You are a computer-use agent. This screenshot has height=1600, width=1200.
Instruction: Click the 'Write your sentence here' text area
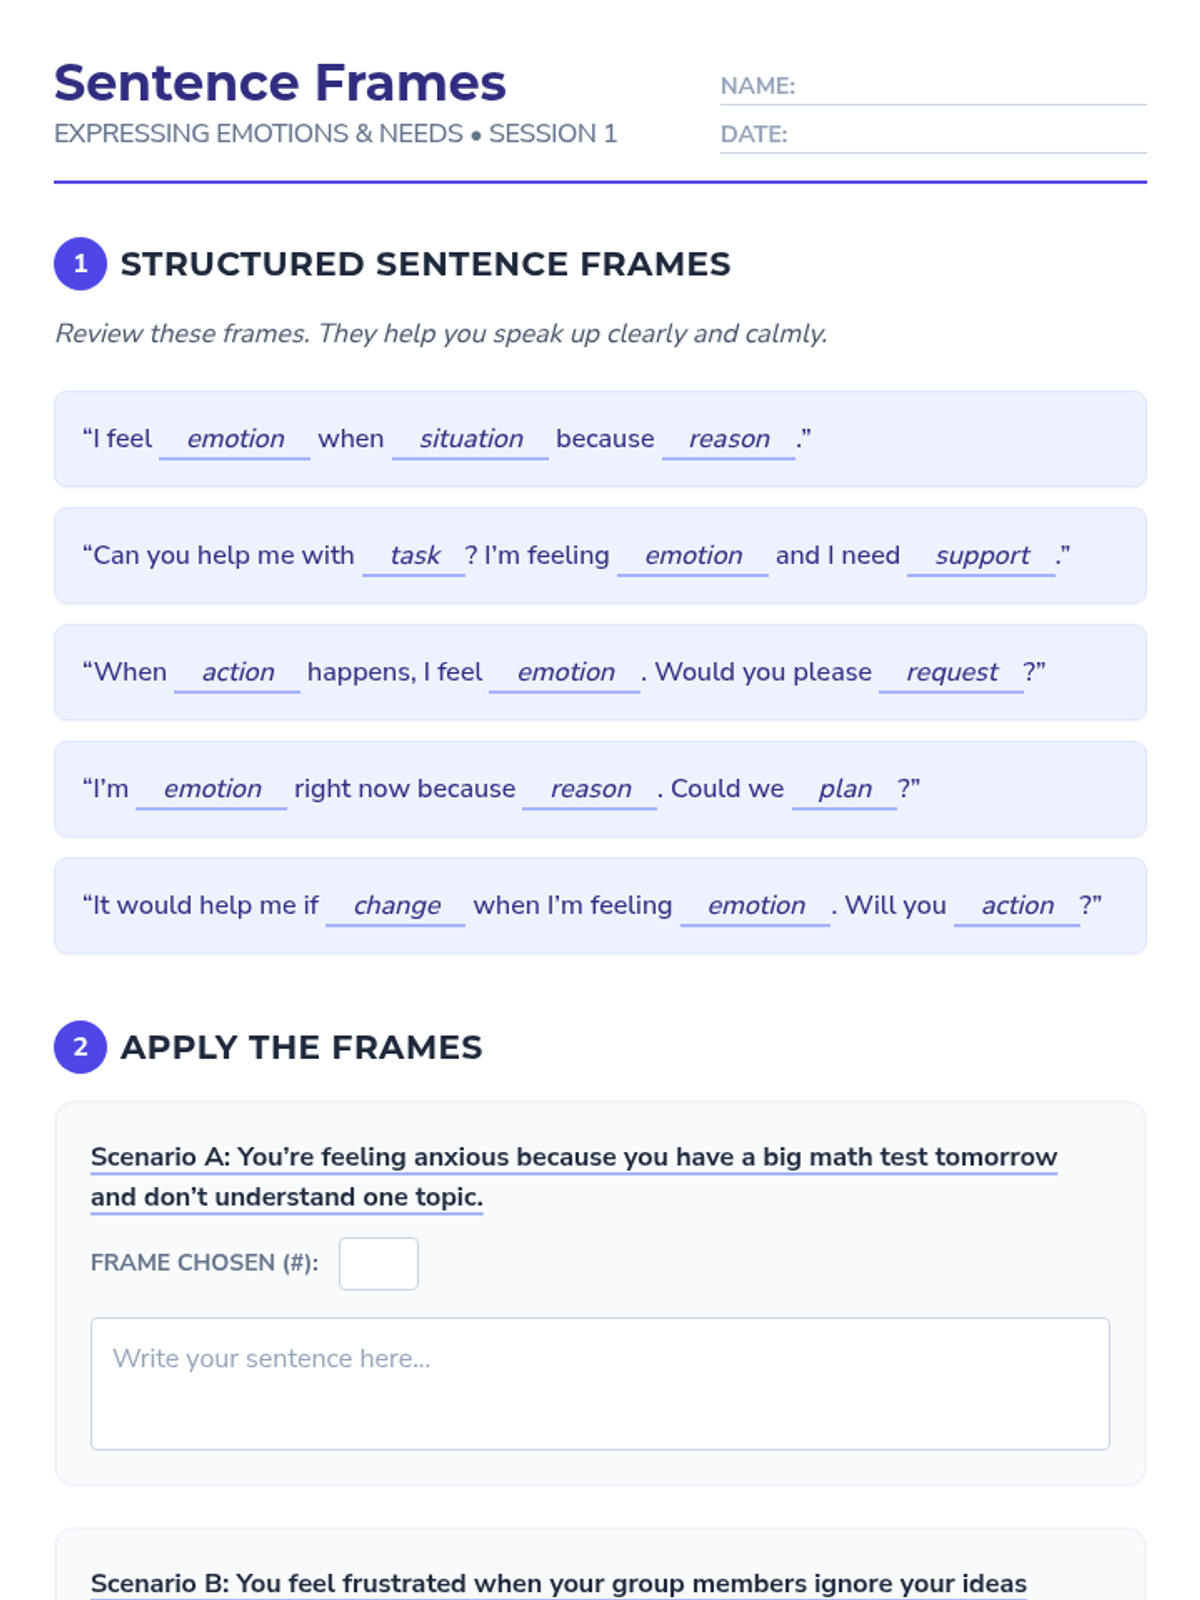600,1383
